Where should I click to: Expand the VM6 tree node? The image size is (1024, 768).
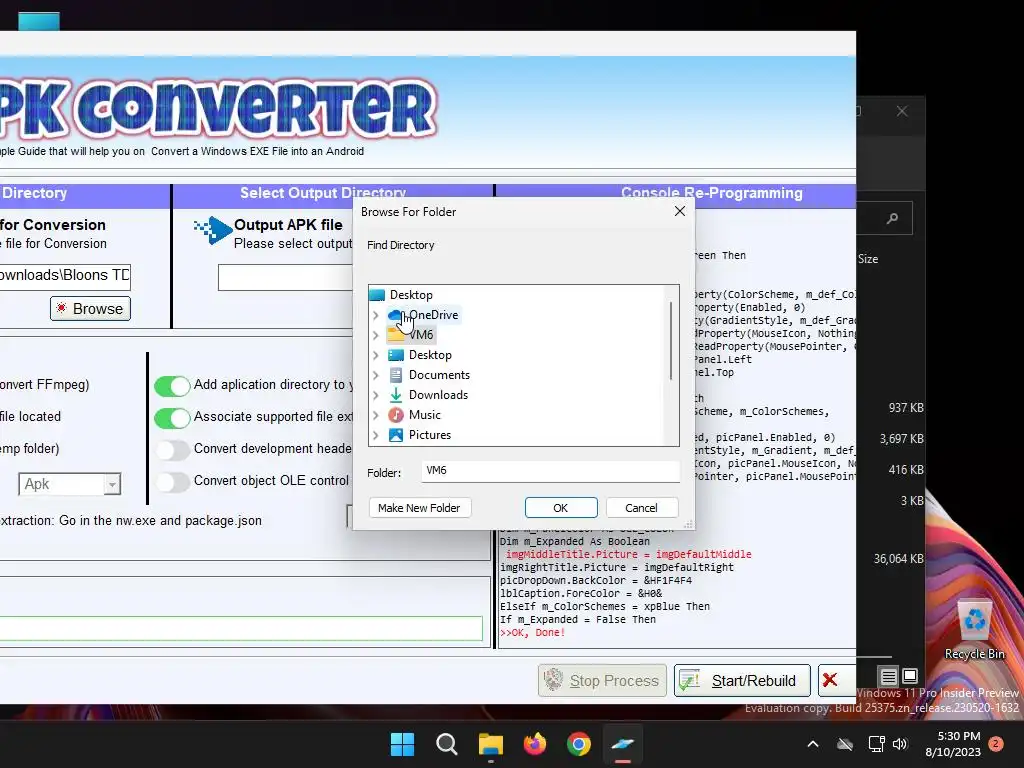click(376, 335)
